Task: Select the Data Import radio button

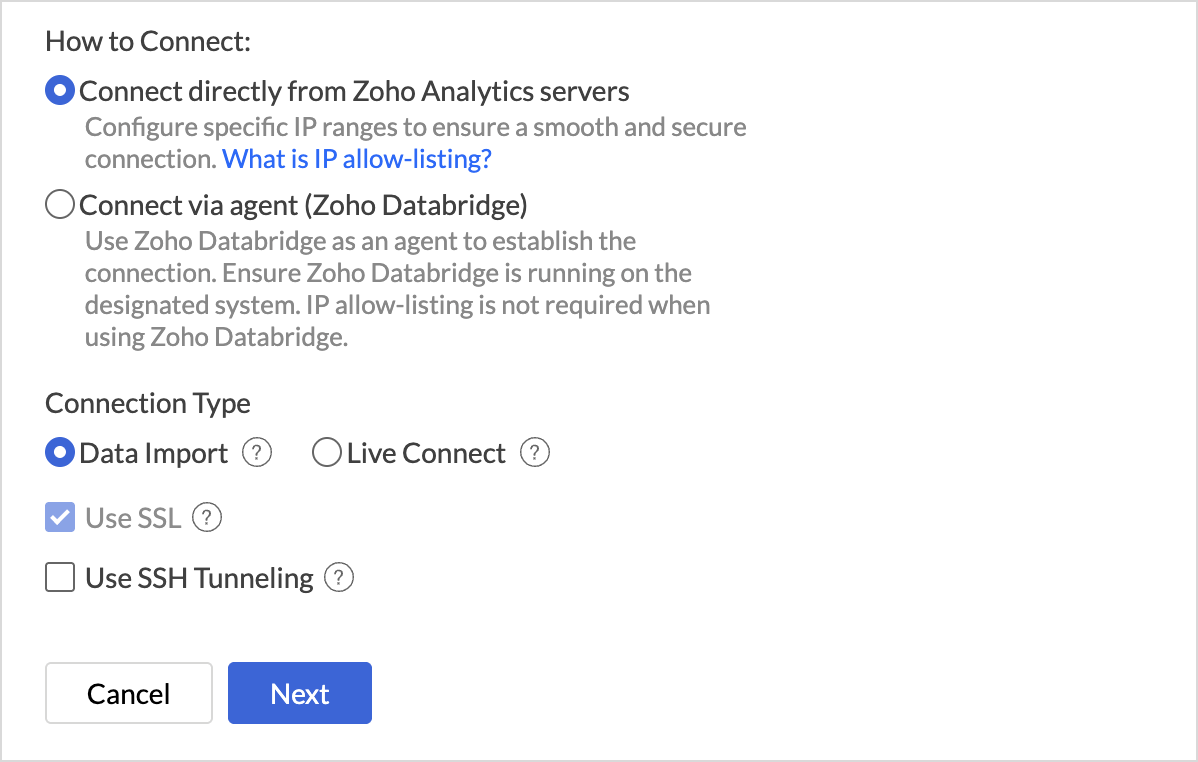Action: coord(60,453)
